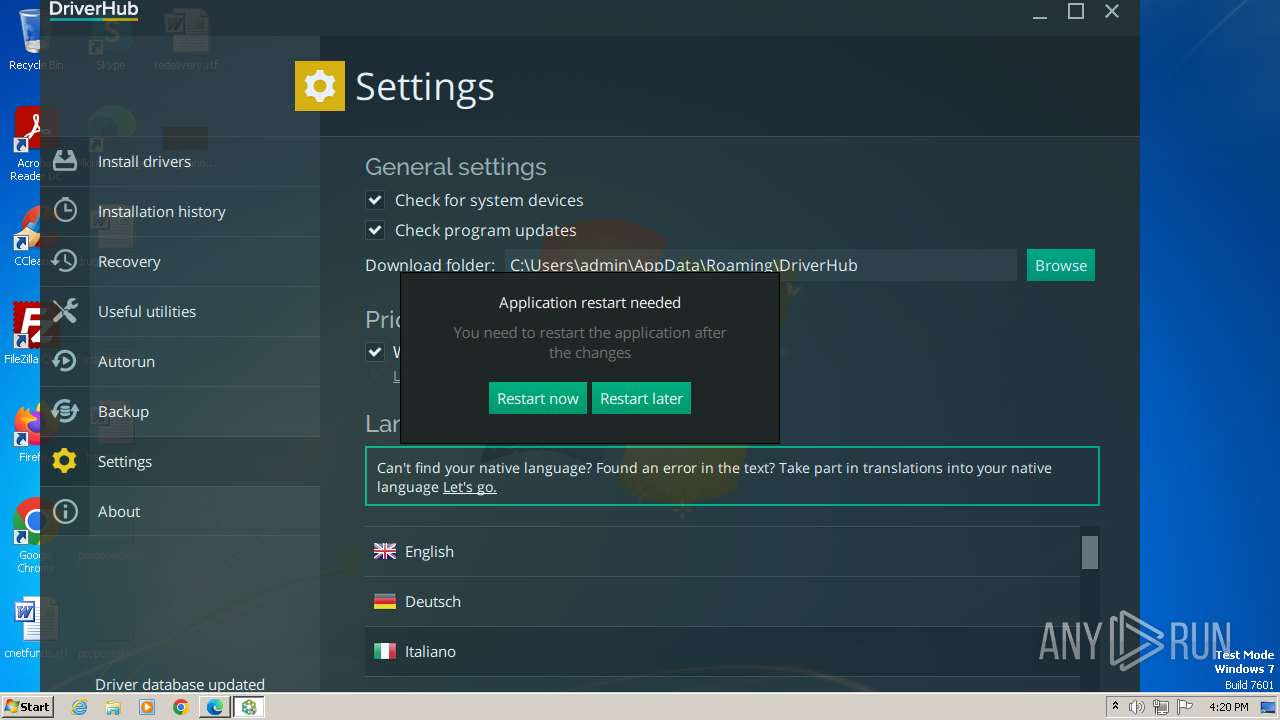Screen dimensions: 1280x720
Task: Click the Recovery icon in sidebar
Action: point(65,261)
